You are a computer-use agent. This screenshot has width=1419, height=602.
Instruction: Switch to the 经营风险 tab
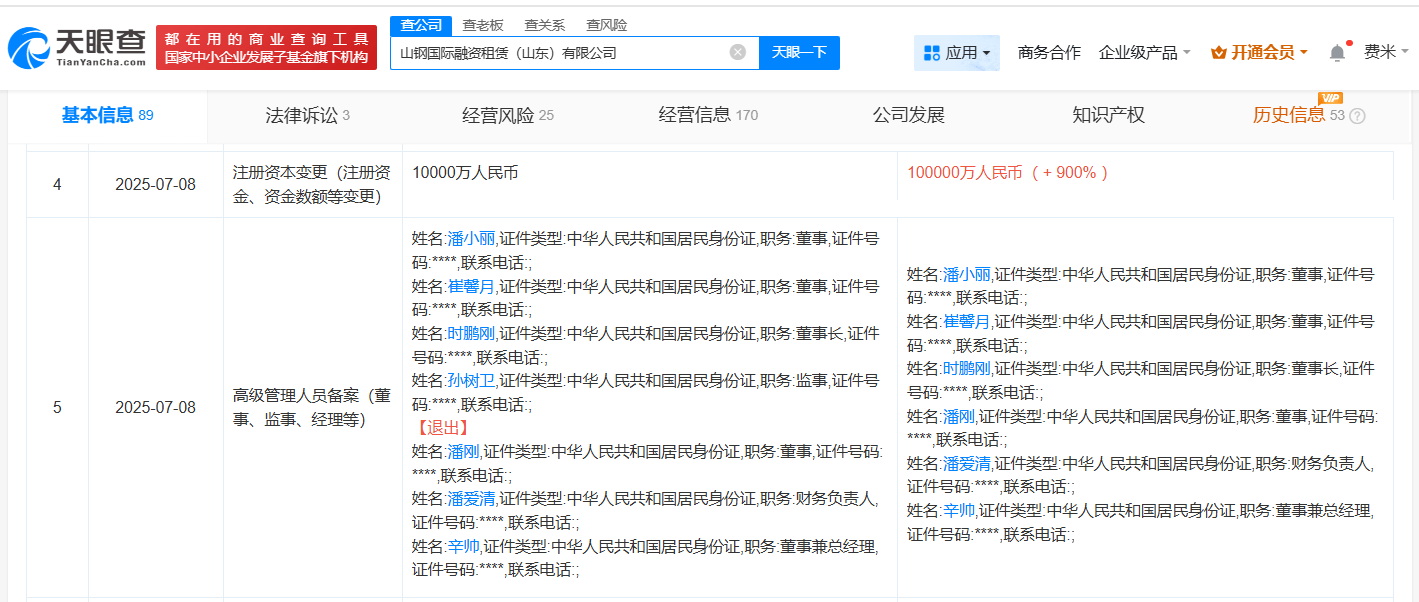(507, 115)
